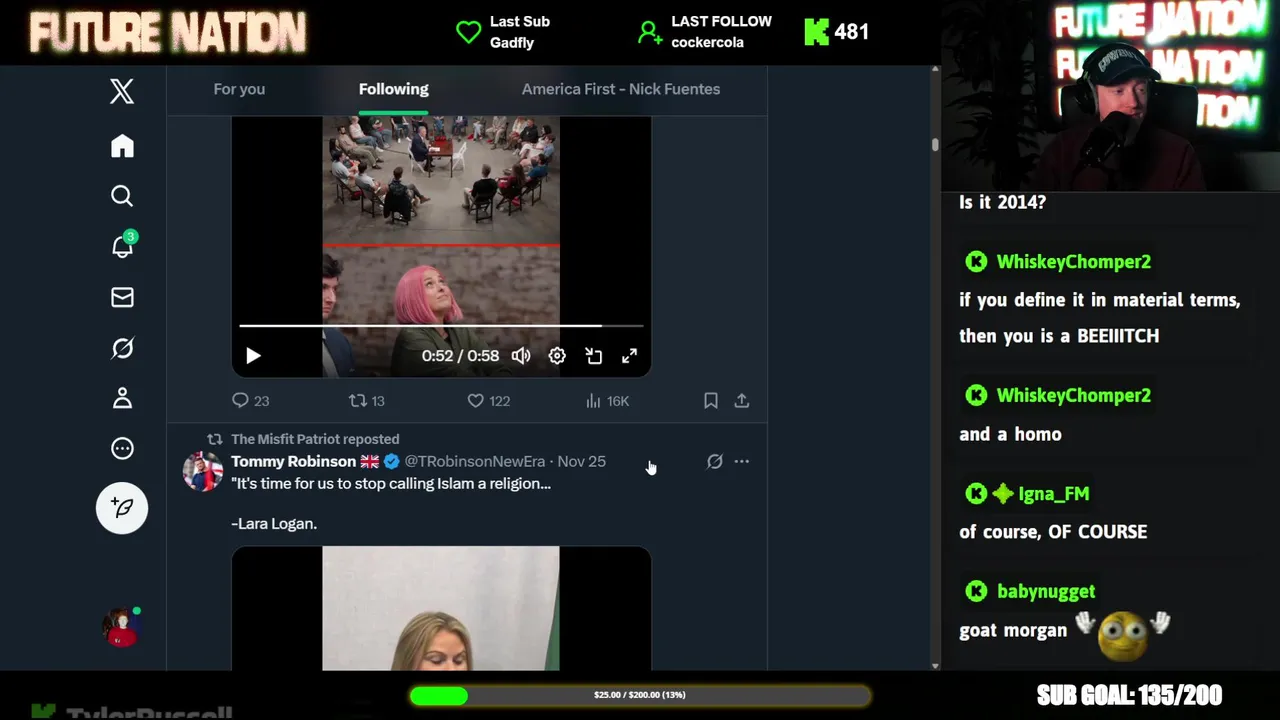Bookmark the video post
This screenshot has width=1280, height=720.
(x=711, y=401)
